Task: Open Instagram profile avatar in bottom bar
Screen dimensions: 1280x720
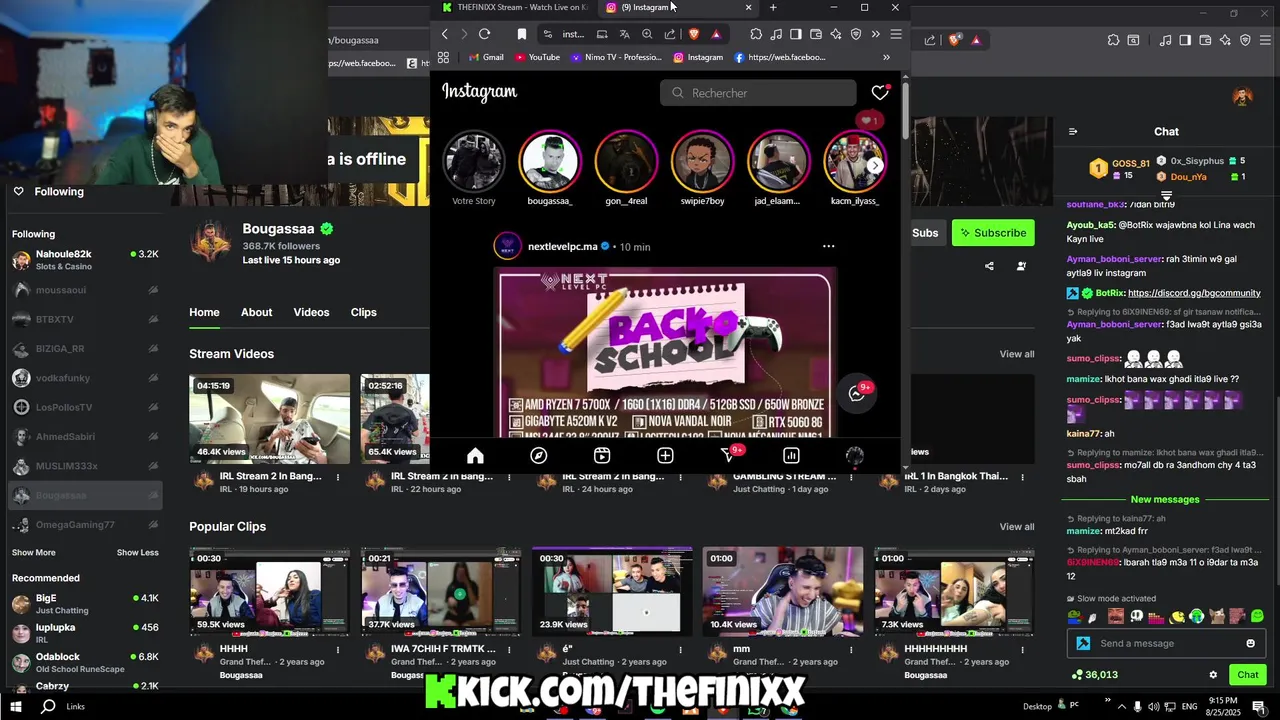Action: (854, 456)
